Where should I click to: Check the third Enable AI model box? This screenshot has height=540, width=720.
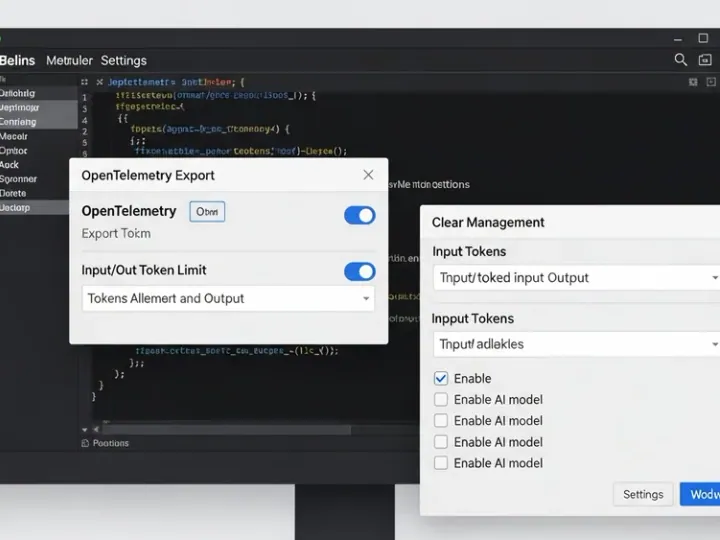click(x=441, y=442)
